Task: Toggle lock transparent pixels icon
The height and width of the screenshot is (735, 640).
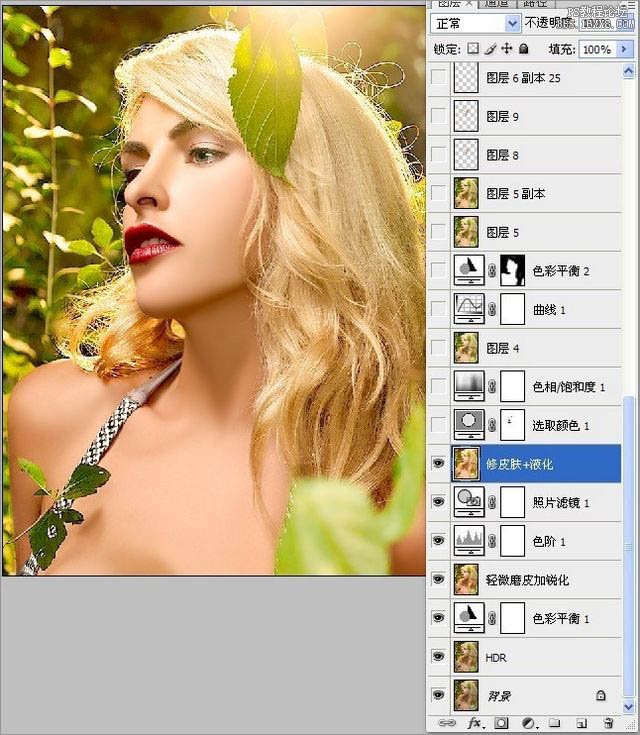Action: coord(474,49)
